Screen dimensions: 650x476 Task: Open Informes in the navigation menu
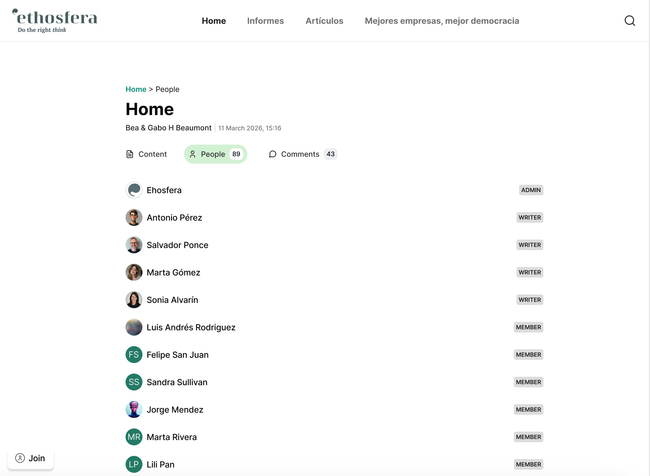(265, 21)
